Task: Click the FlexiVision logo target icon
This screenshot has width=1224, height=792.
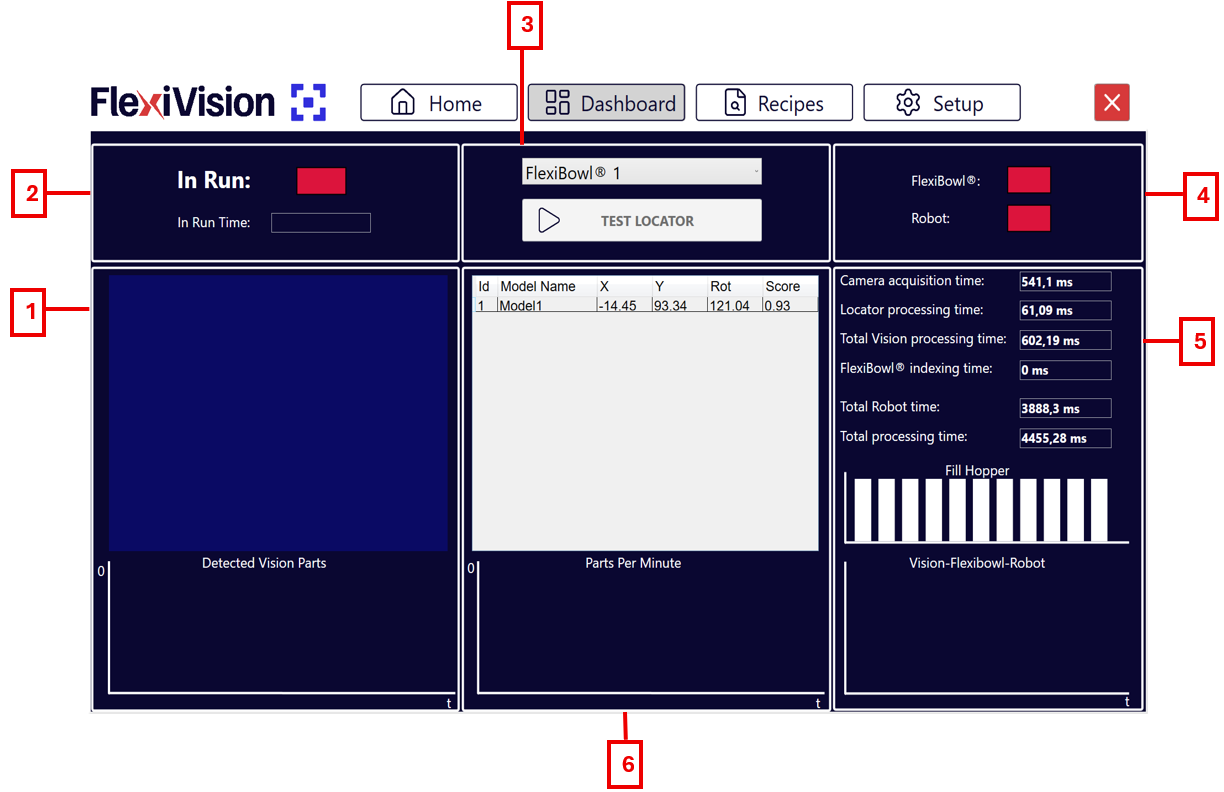Action: click(x=309, y=102)
